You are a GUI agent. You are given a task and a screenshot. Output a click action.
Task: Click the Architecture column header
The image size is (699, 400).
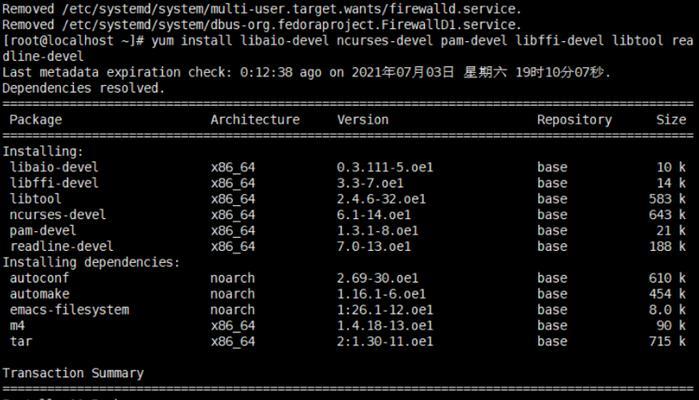tap(255, 120)
